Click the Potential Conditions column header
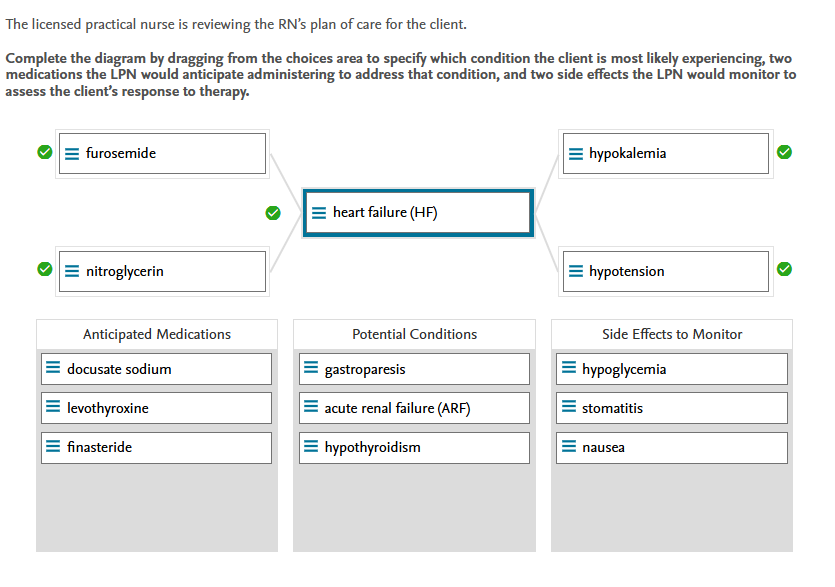Screen dimensions: 835x587 414,334
